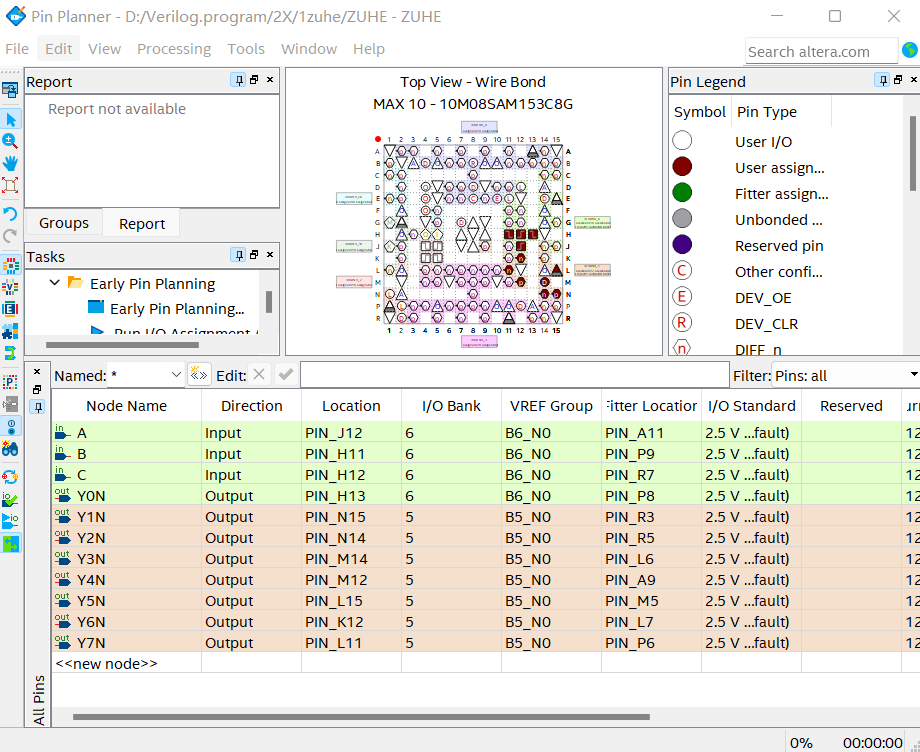Click the globe icon next to the search box

(x=909, y=49)
